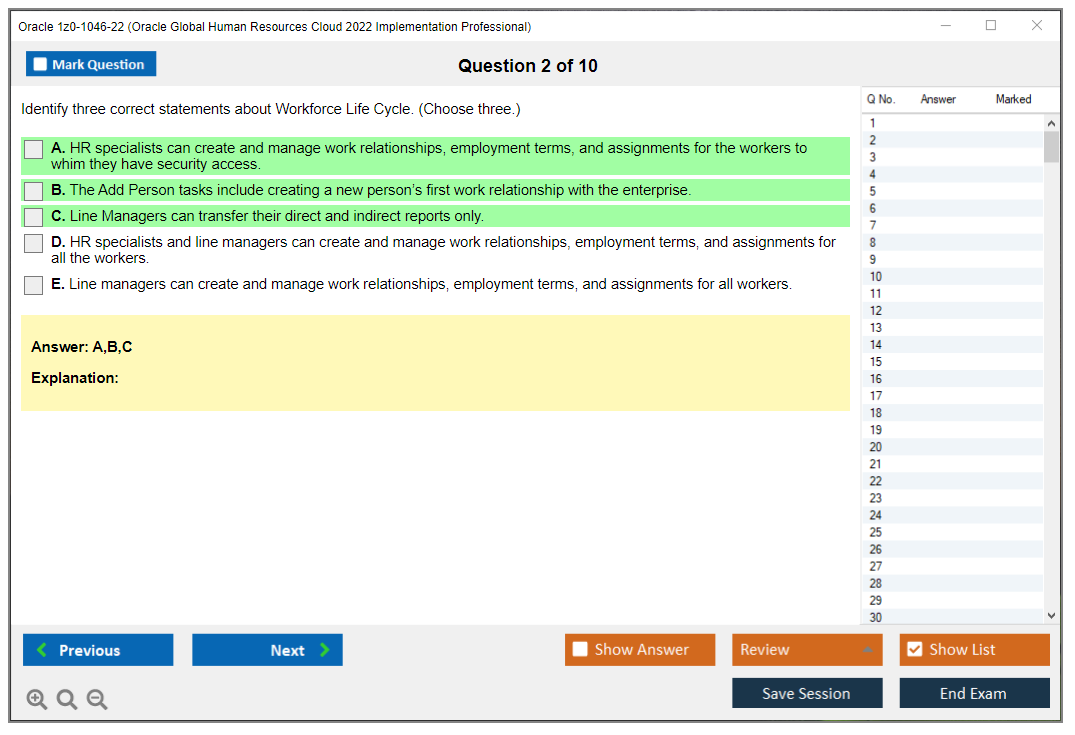Click the question list scrollbar down arrow

(x=1051, y=615)
